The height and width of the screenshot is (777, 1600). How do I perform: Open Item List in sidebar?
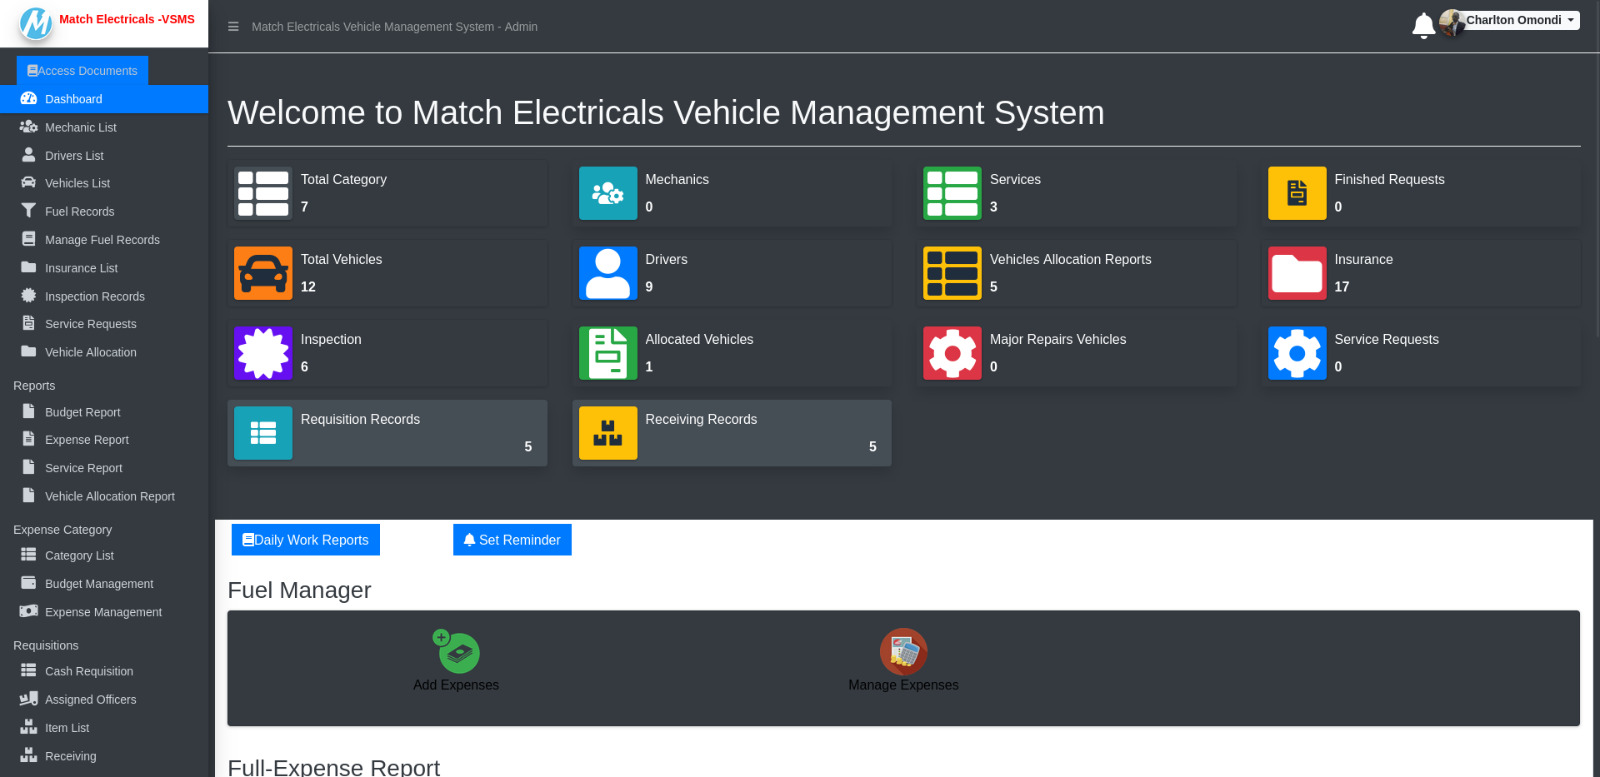(104, 728)
